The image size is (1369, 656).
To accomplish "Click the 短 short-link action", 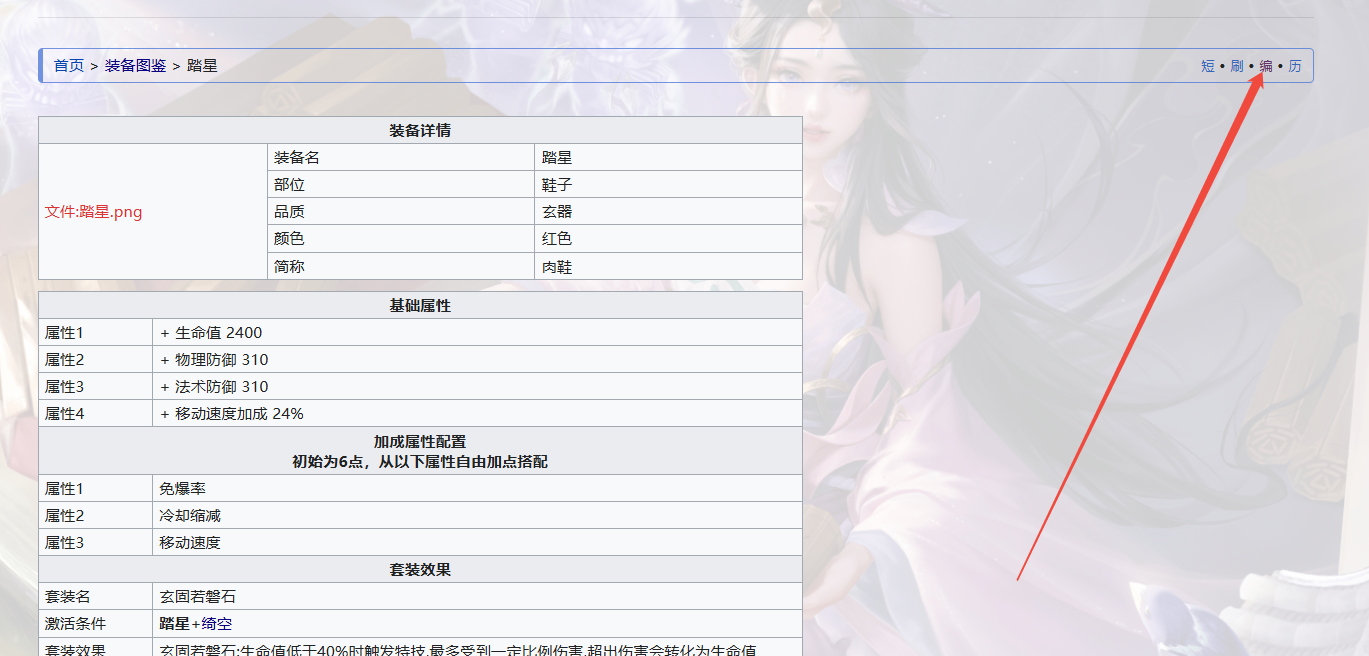I will click(1208, 66).
